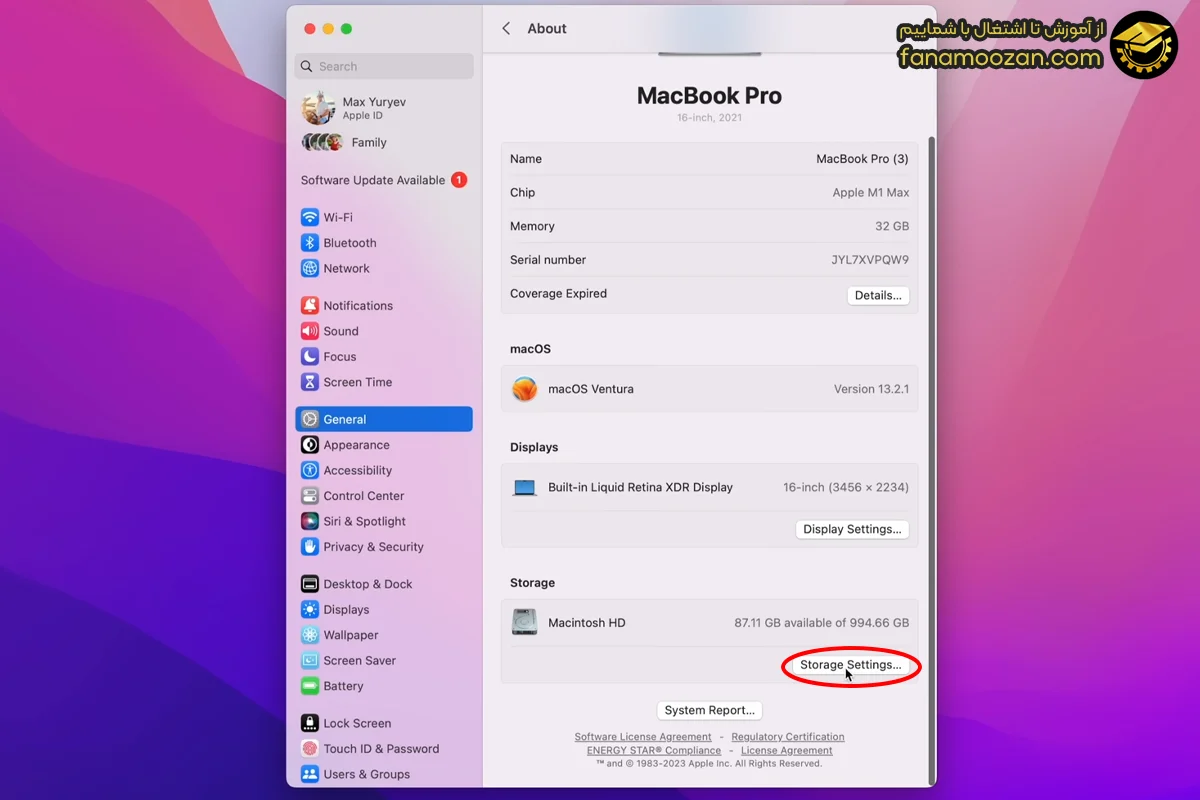Image resolution: width=1200 pixels, height=800 pixels.
Task: Click the About pane vertical scrollbar
Action: click(932, 460)
